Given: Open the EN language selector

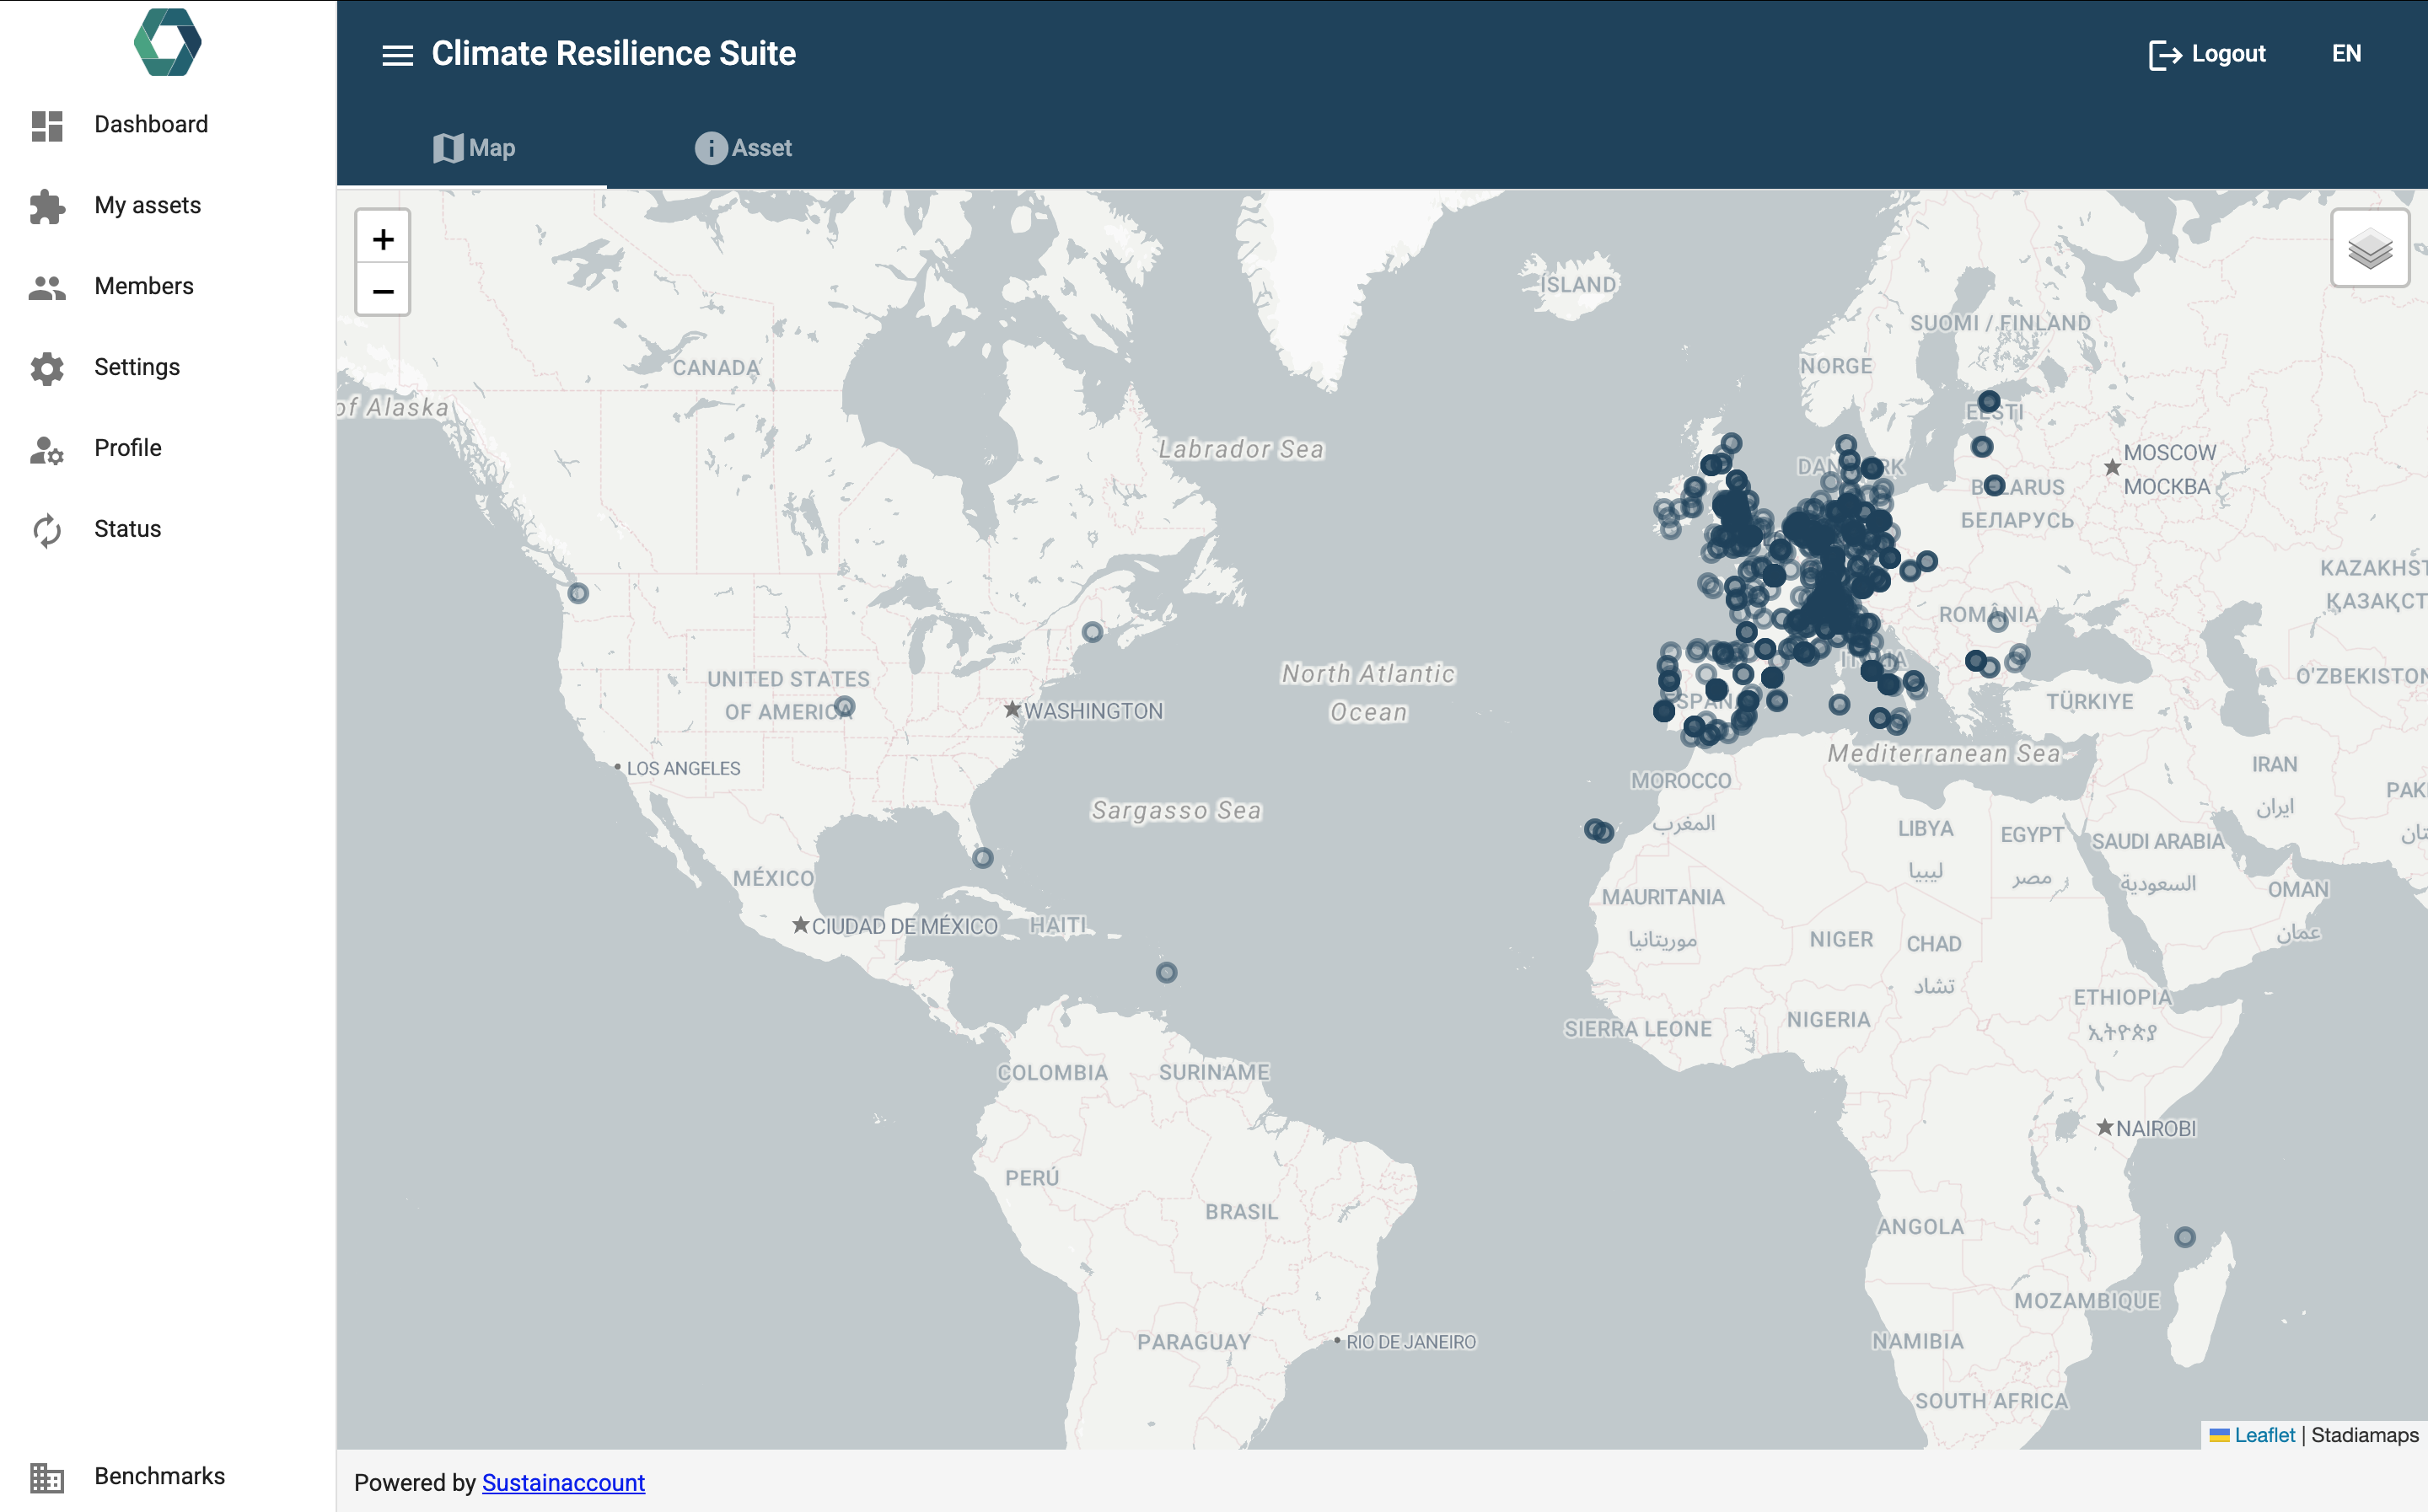Looking at the screenshot, I should click(2346, 54).
